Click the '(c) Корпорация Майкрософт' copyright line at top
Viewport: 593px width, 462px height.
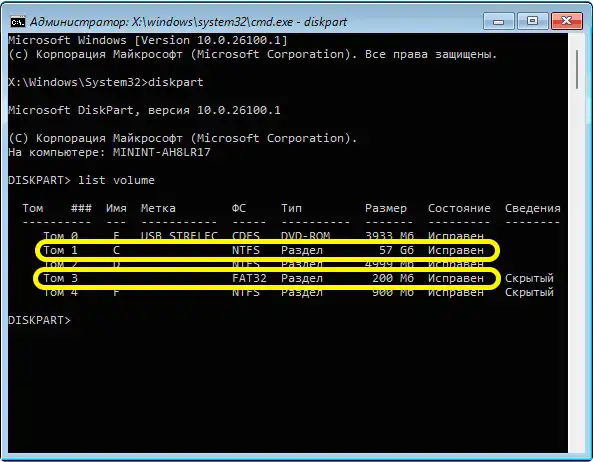[x=252, y=54]
